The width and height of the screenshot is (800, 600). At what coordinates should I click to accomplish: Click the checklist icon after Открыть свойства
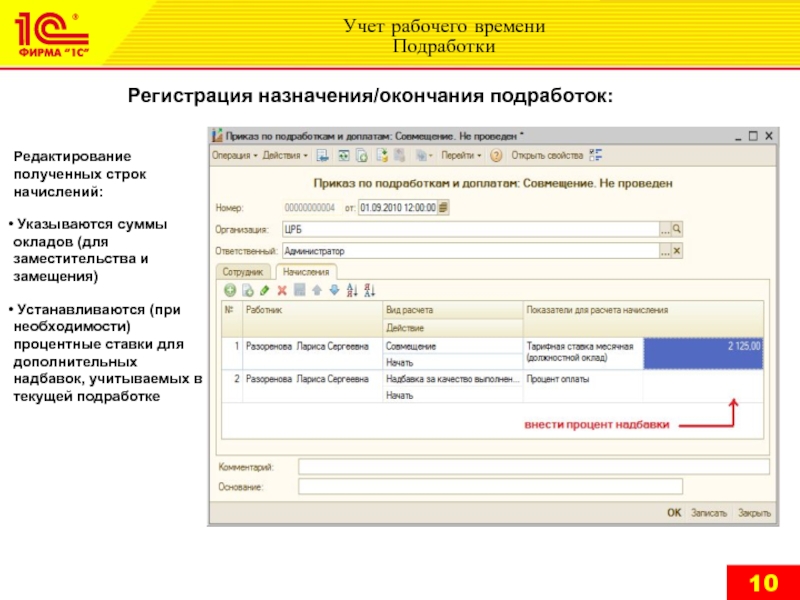(x=595, y=156)
